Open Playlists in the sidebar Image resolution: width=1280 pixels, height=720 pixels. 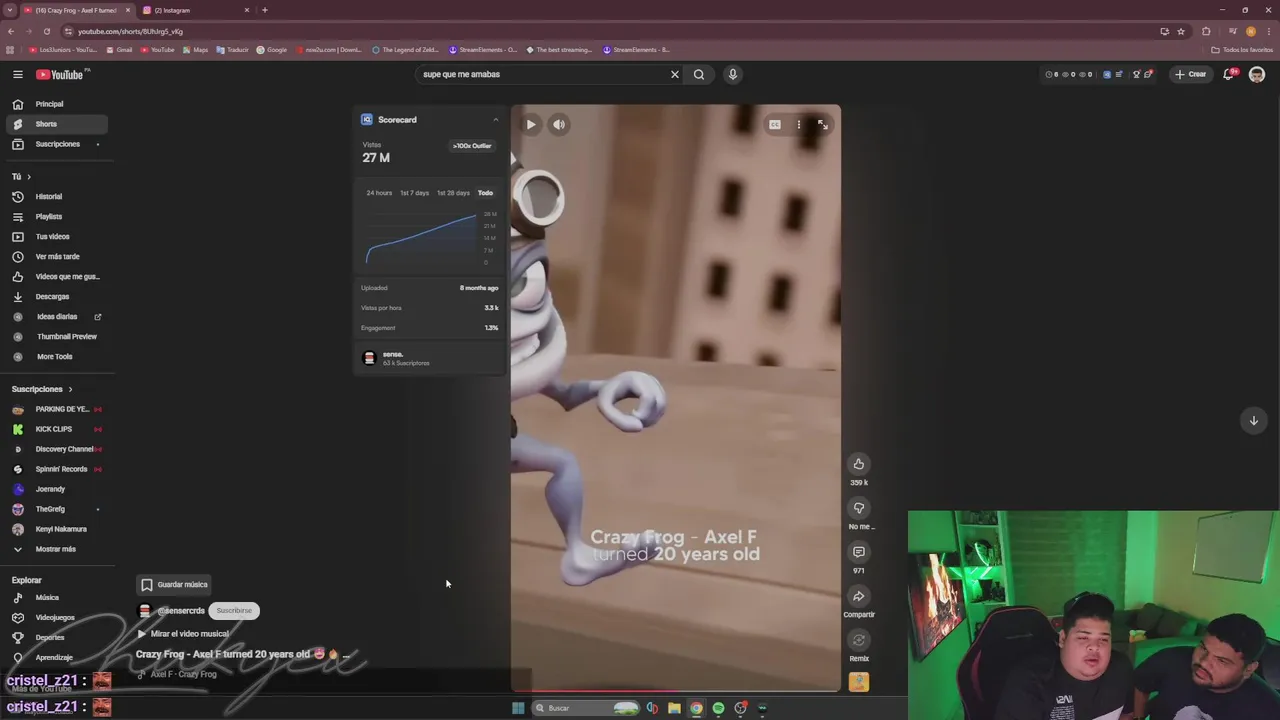[56, 217]
